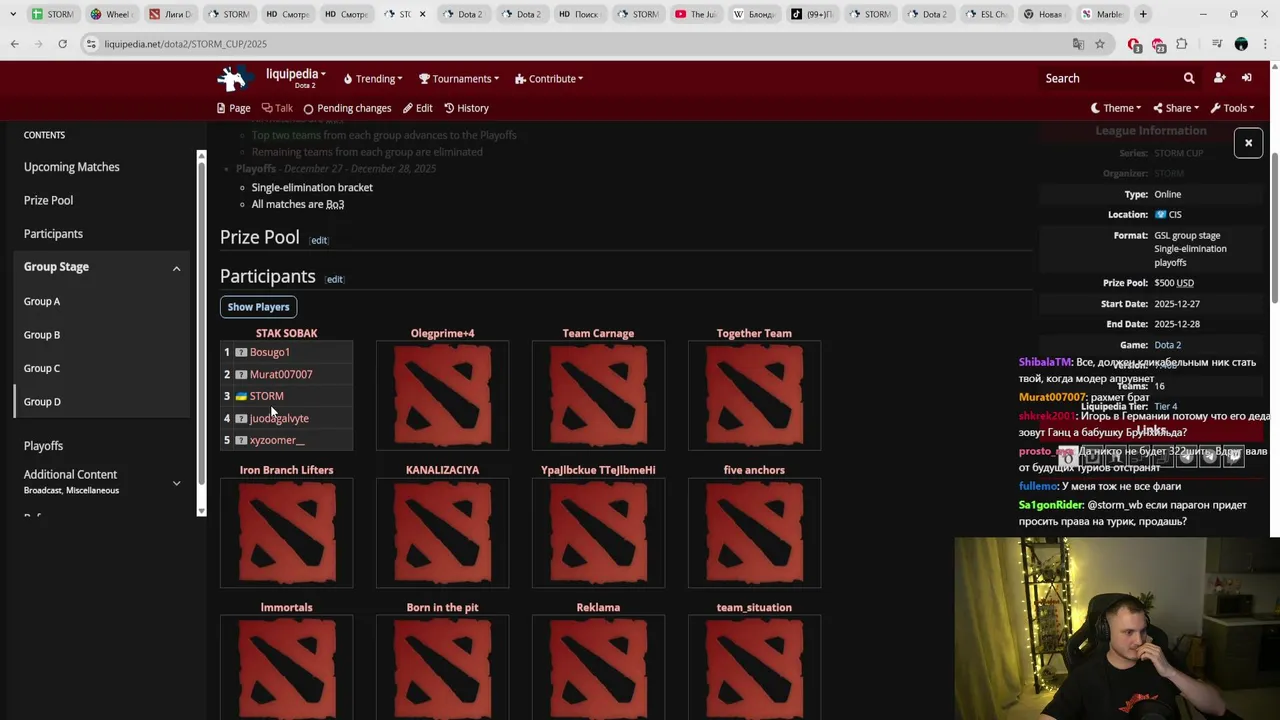
Task: Open the liquipedia wiki selector dropdown
Action: point(296,77)
